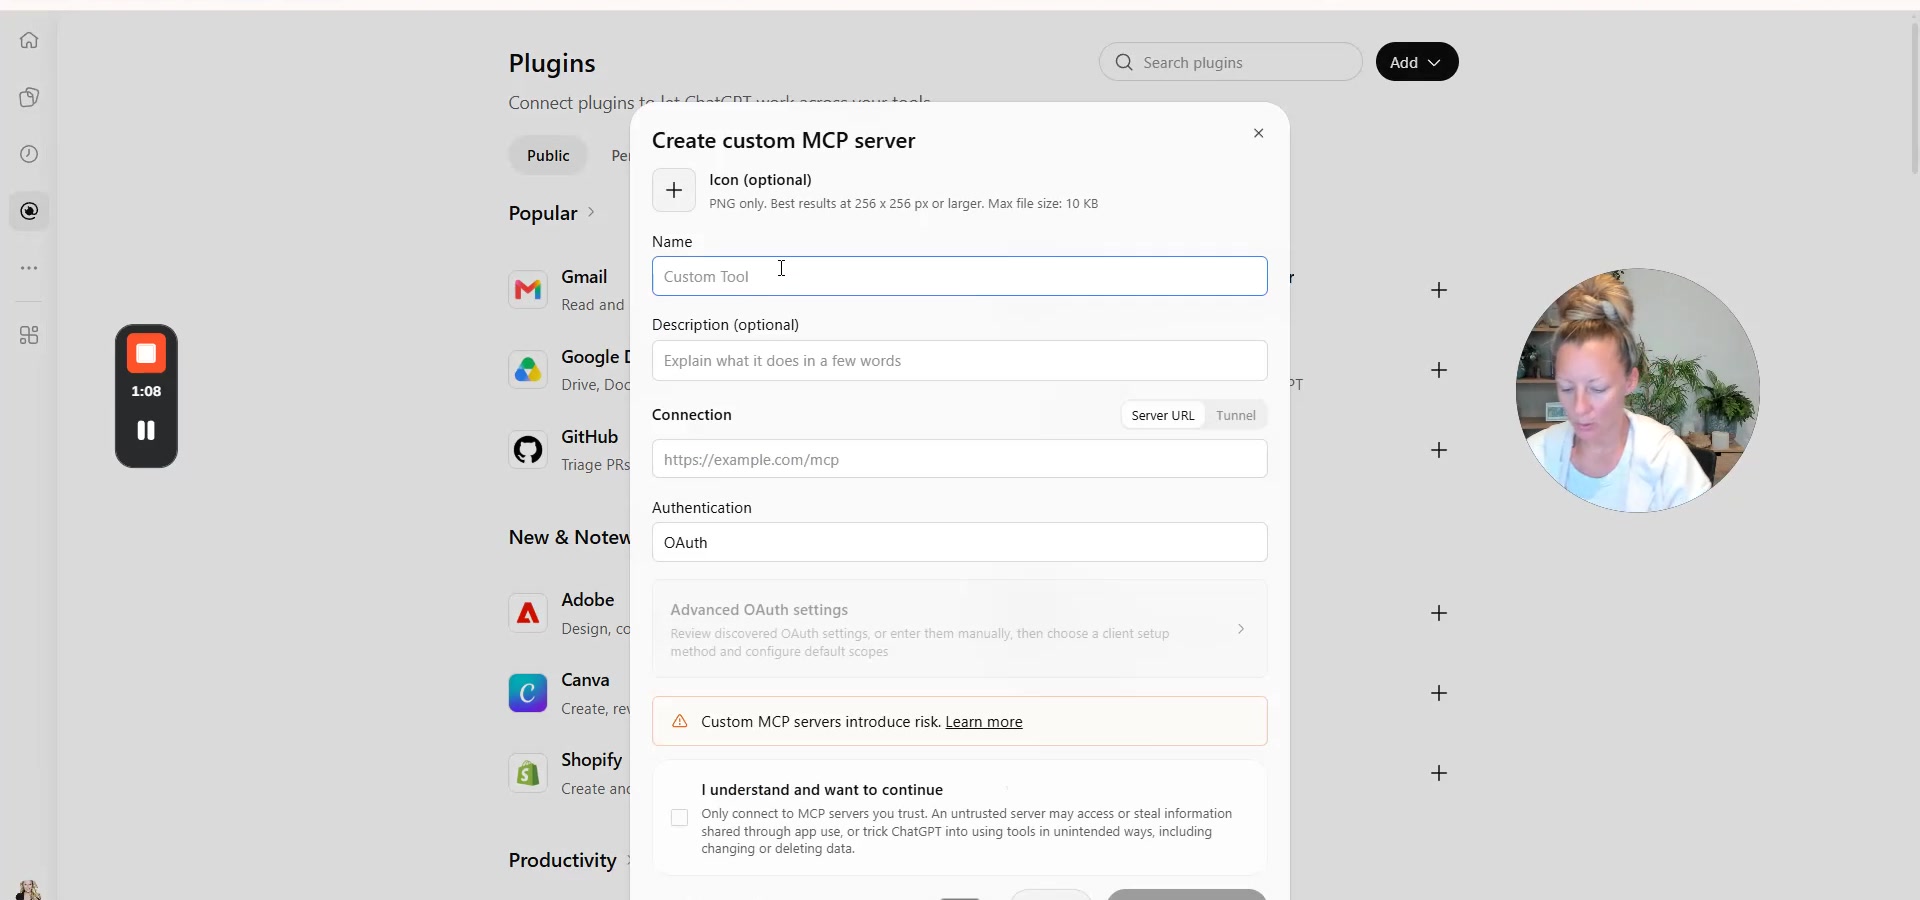Expand the Popular section chevron
Image resolution: width=1920 pixels, height=900 pixels.
pos(591,213)
